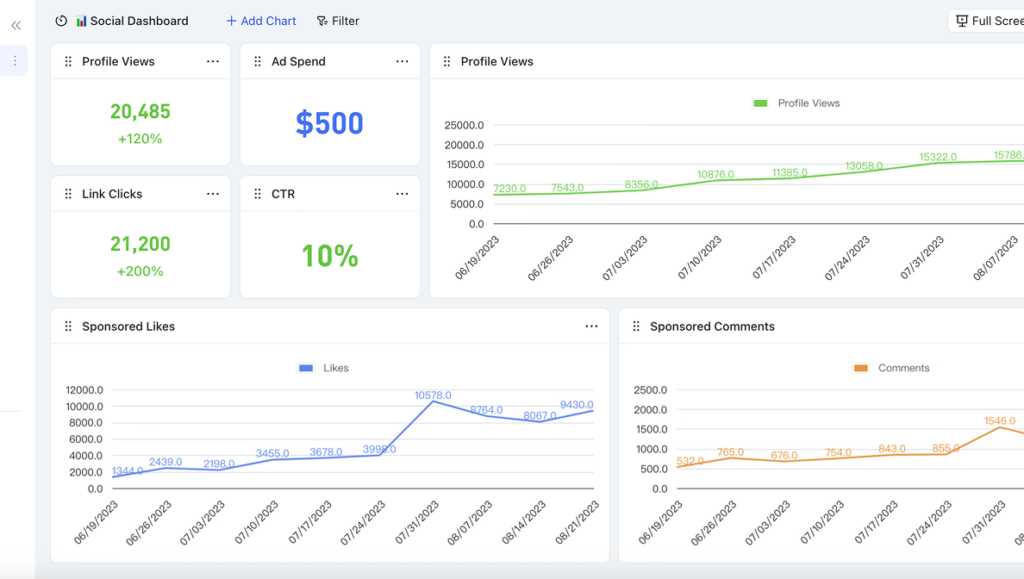Click the three-dot sidebar menu icon
Screen dimensions: 1024x579
click(14, 61)
